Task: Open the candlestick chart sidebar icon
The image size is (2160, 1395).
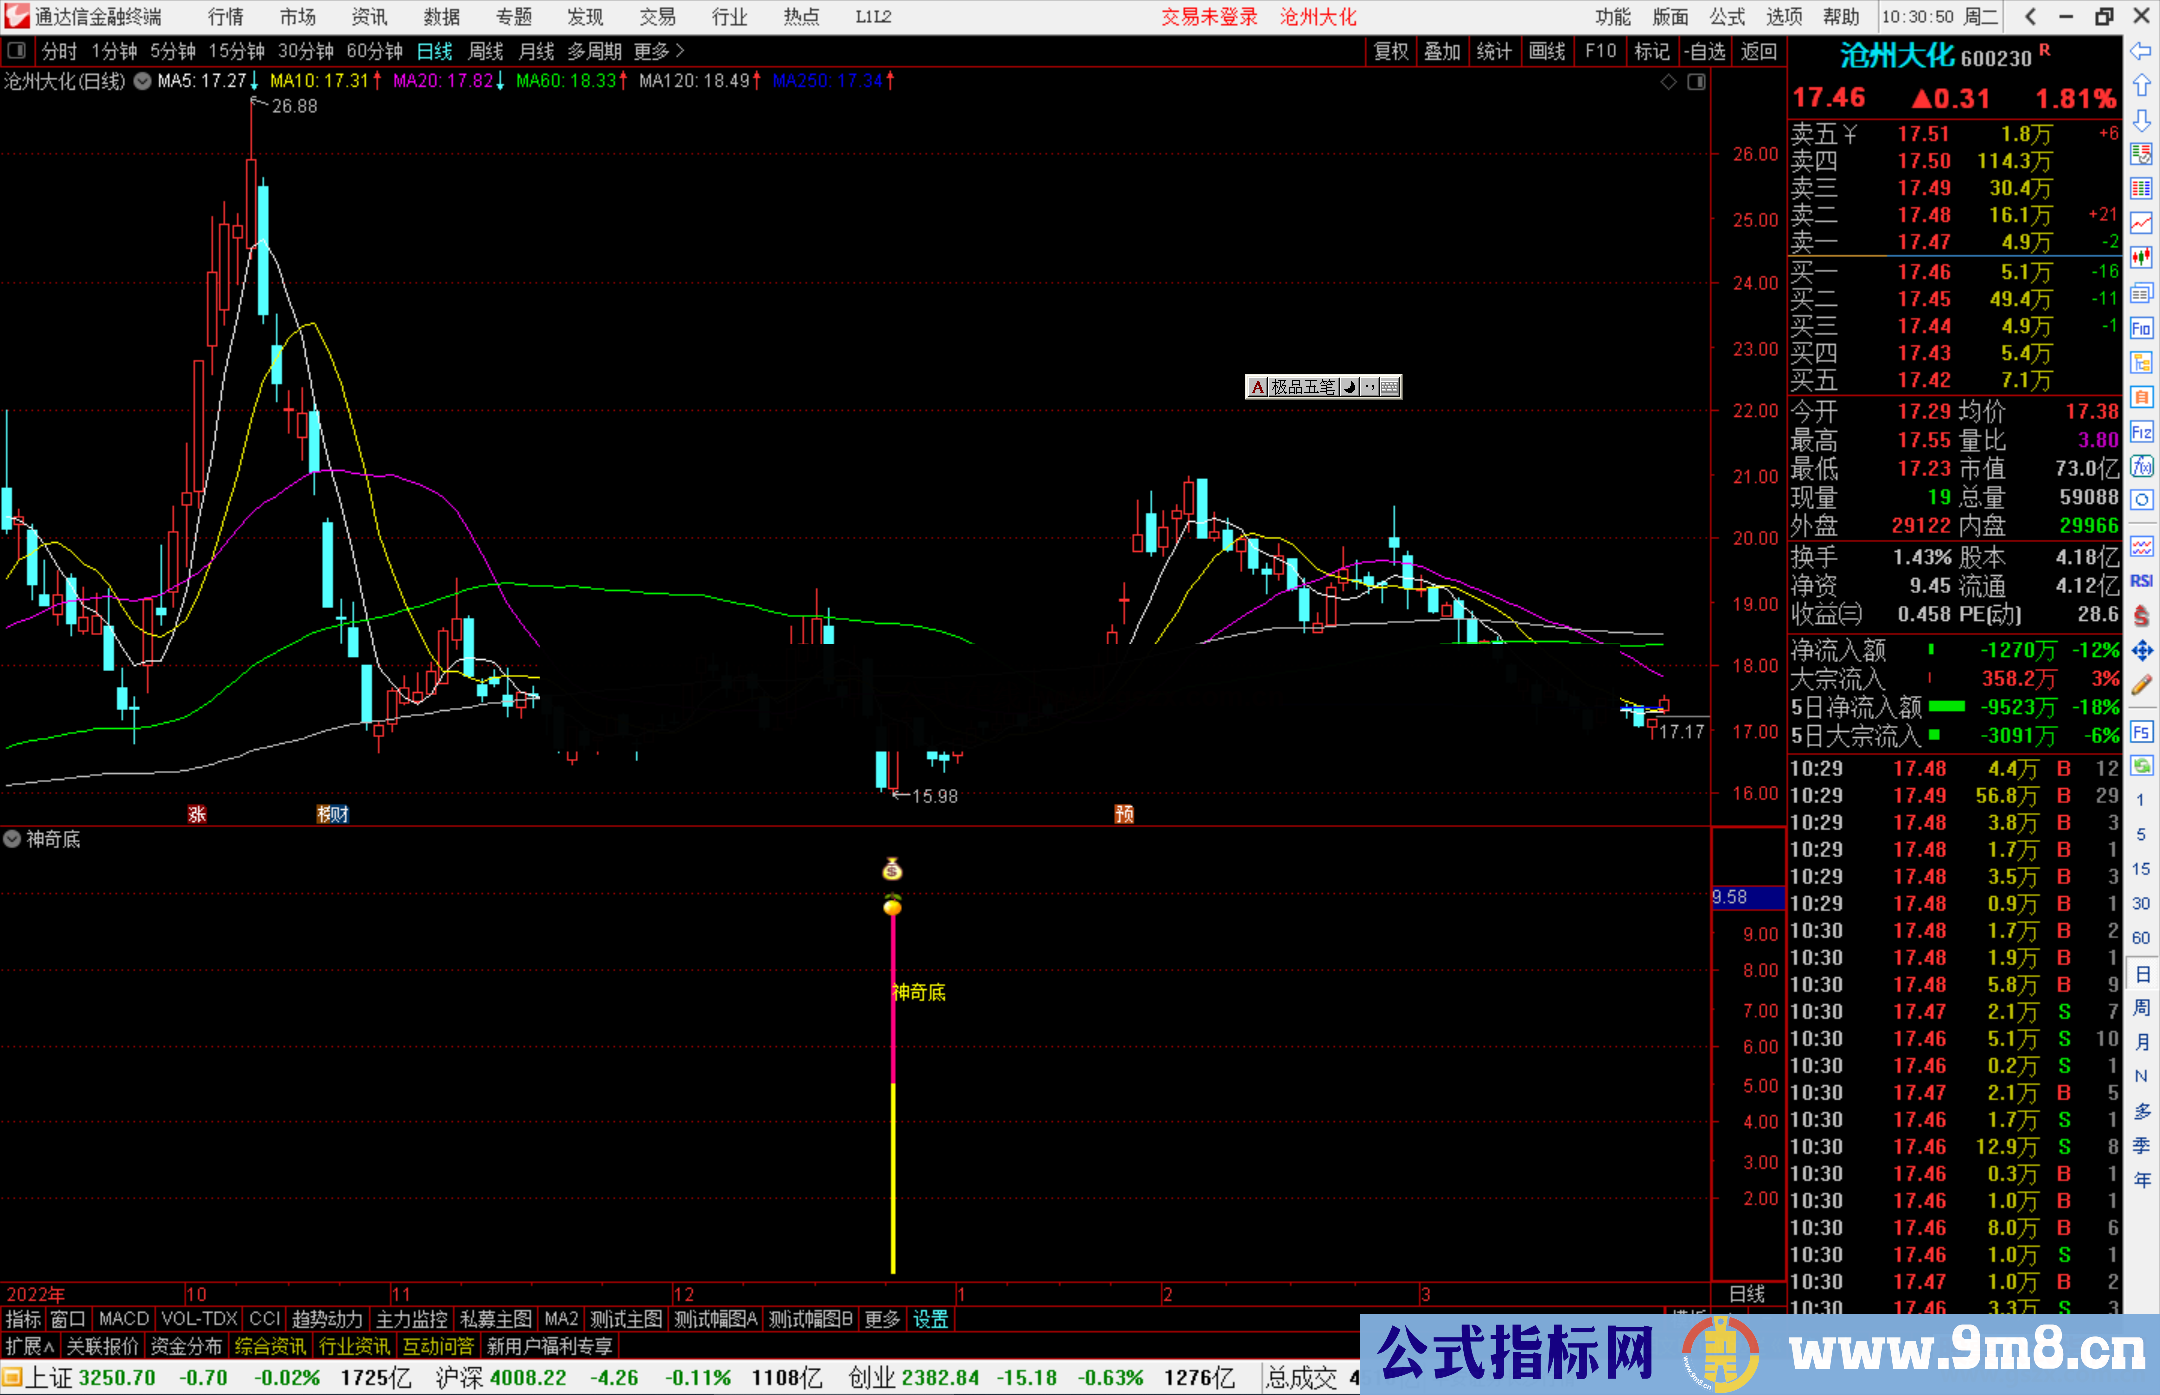Action: (2141, 258)
